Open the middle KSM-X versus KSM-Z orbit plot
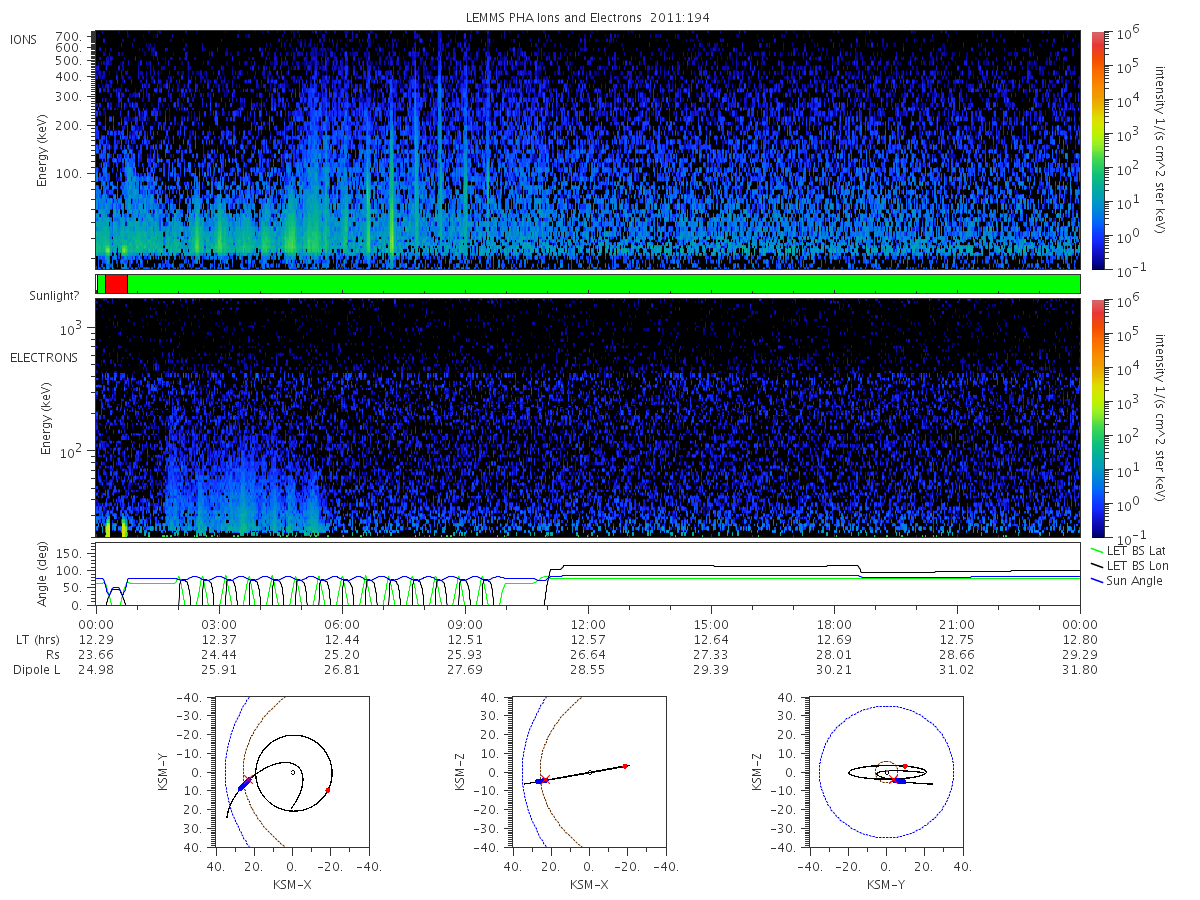Screen dimensions: 1200x900 pos(589,772)
